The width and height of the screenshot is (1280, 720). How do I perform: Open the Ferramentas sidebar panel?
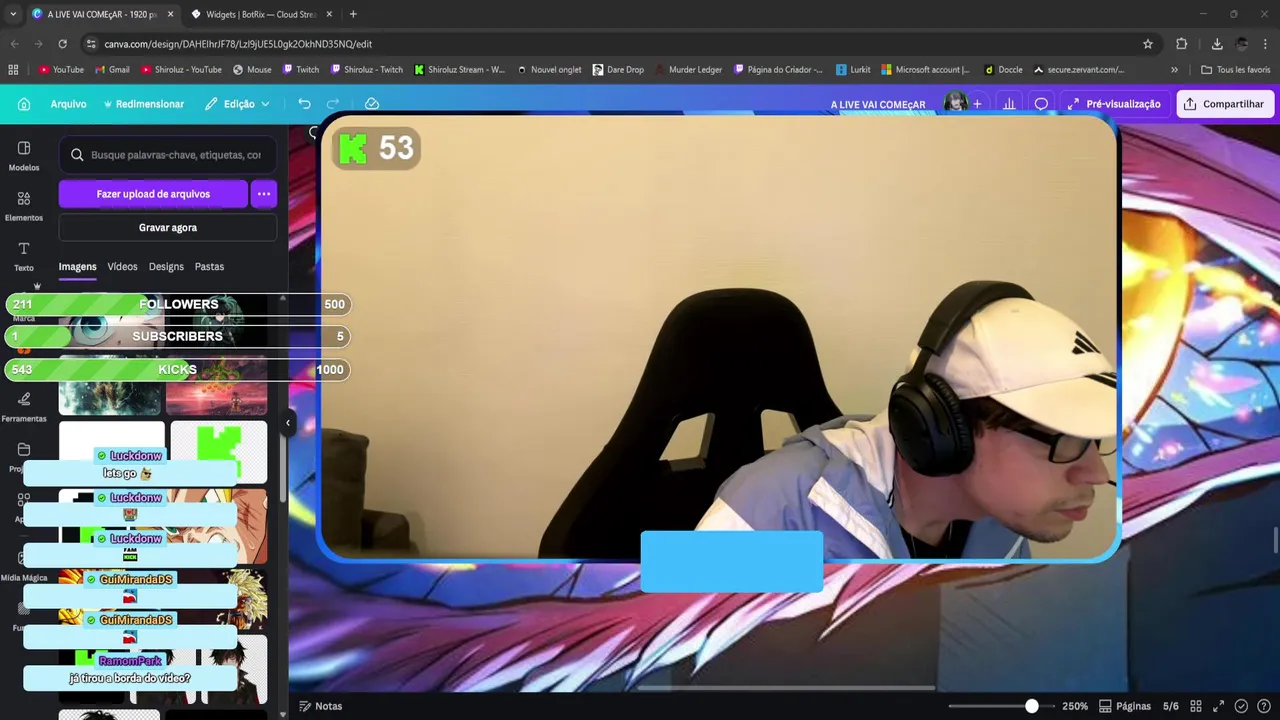tap(24, 407)
